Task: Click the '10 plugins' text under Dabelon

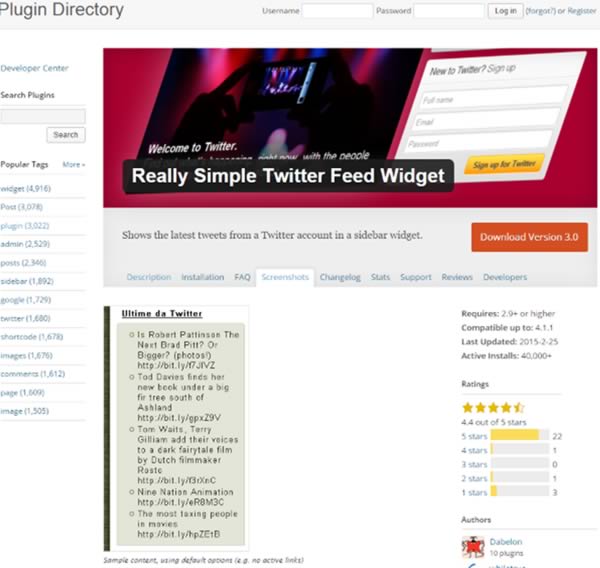Action: point(506,553)
